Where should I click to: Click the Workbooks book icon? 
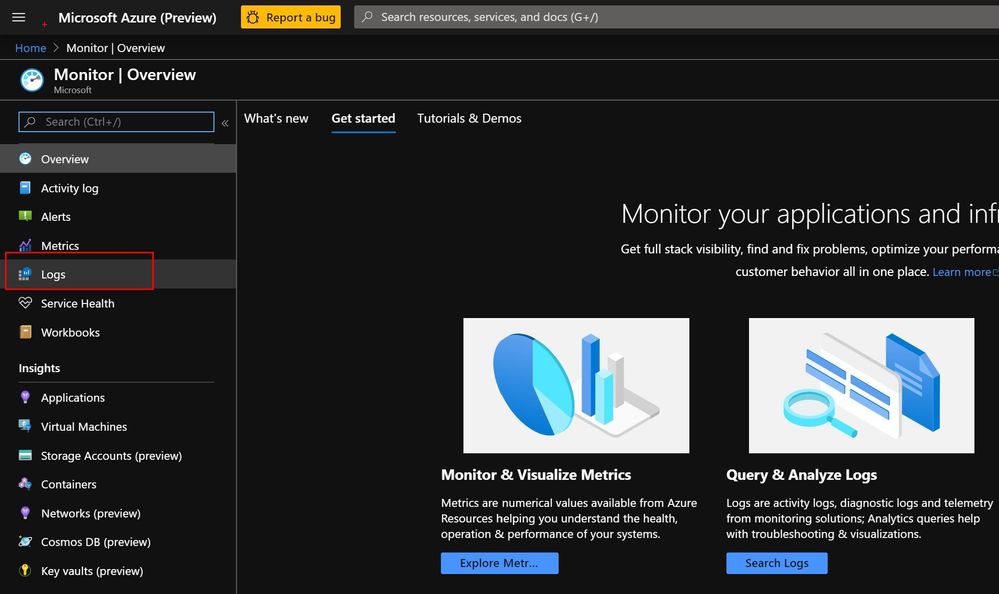point(25,332)
